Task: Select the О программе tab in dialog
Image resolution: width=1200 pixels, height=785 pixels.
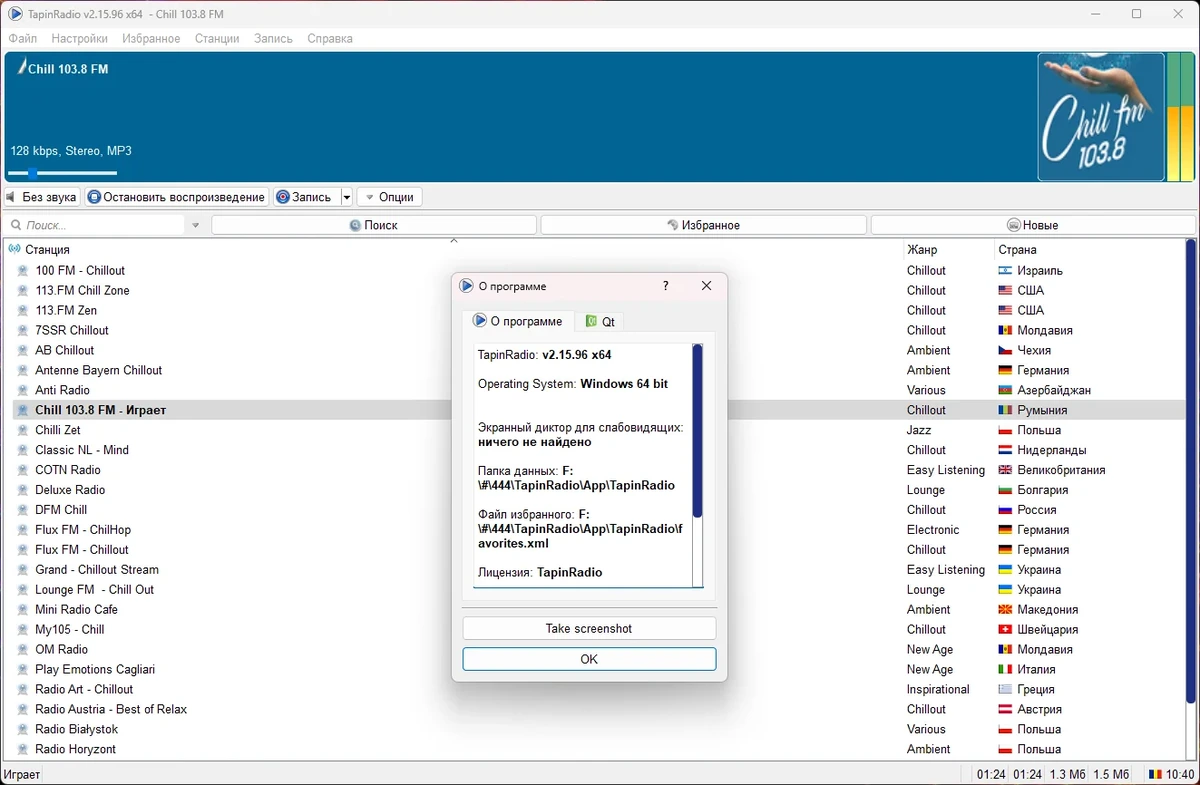Action: click(518, 321)
